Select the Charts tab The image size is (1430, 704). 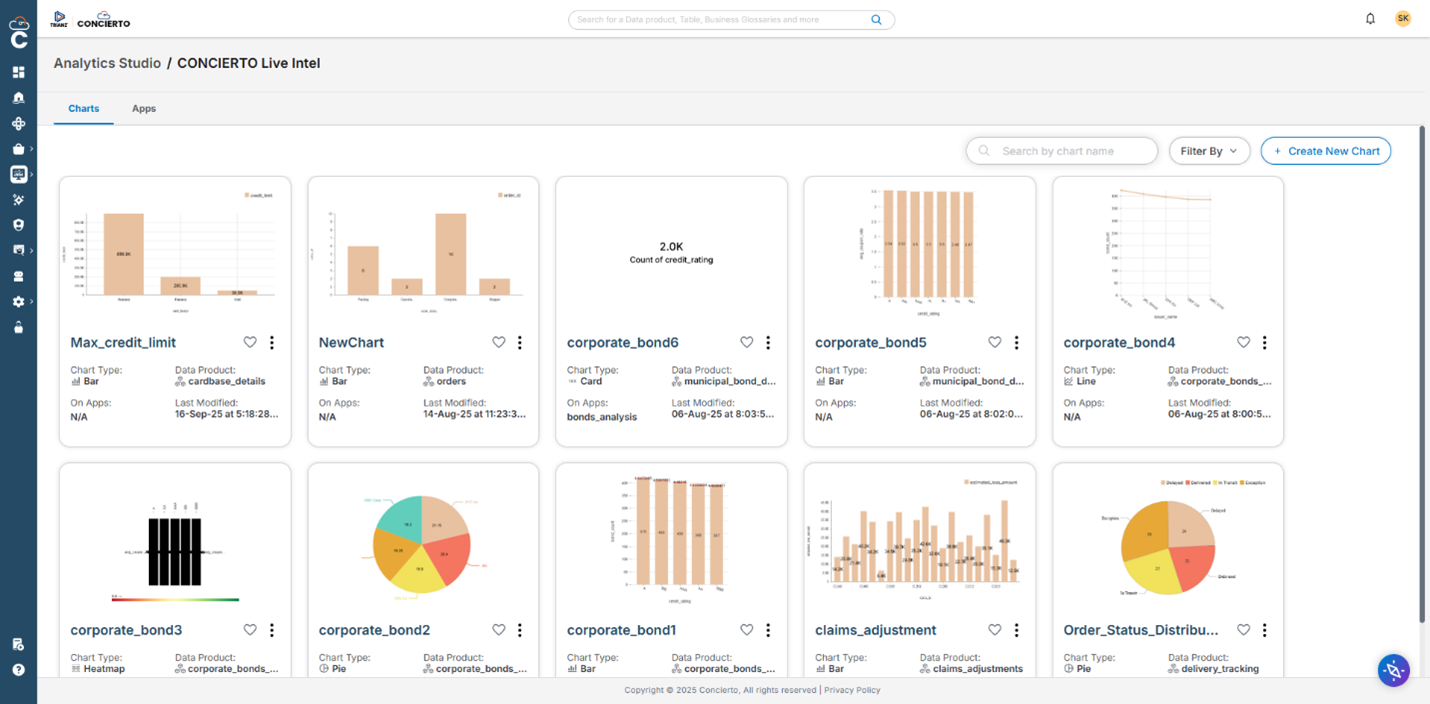83,108
